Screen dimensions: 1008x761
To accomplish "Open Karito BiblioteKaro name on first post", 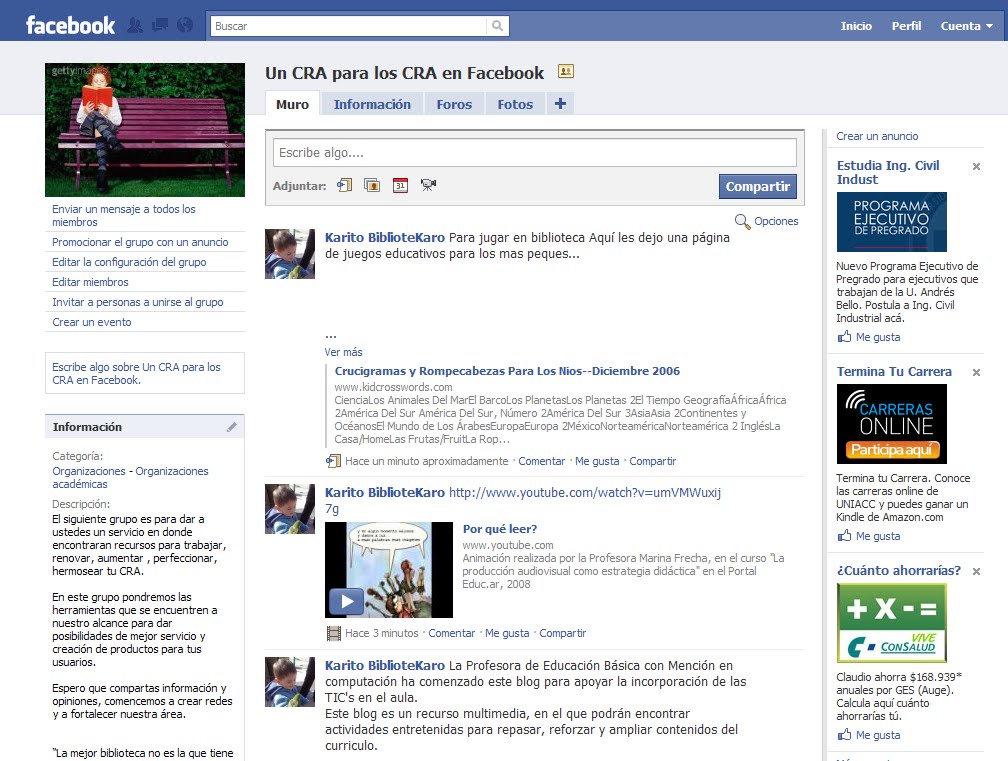I will [384, 238].
